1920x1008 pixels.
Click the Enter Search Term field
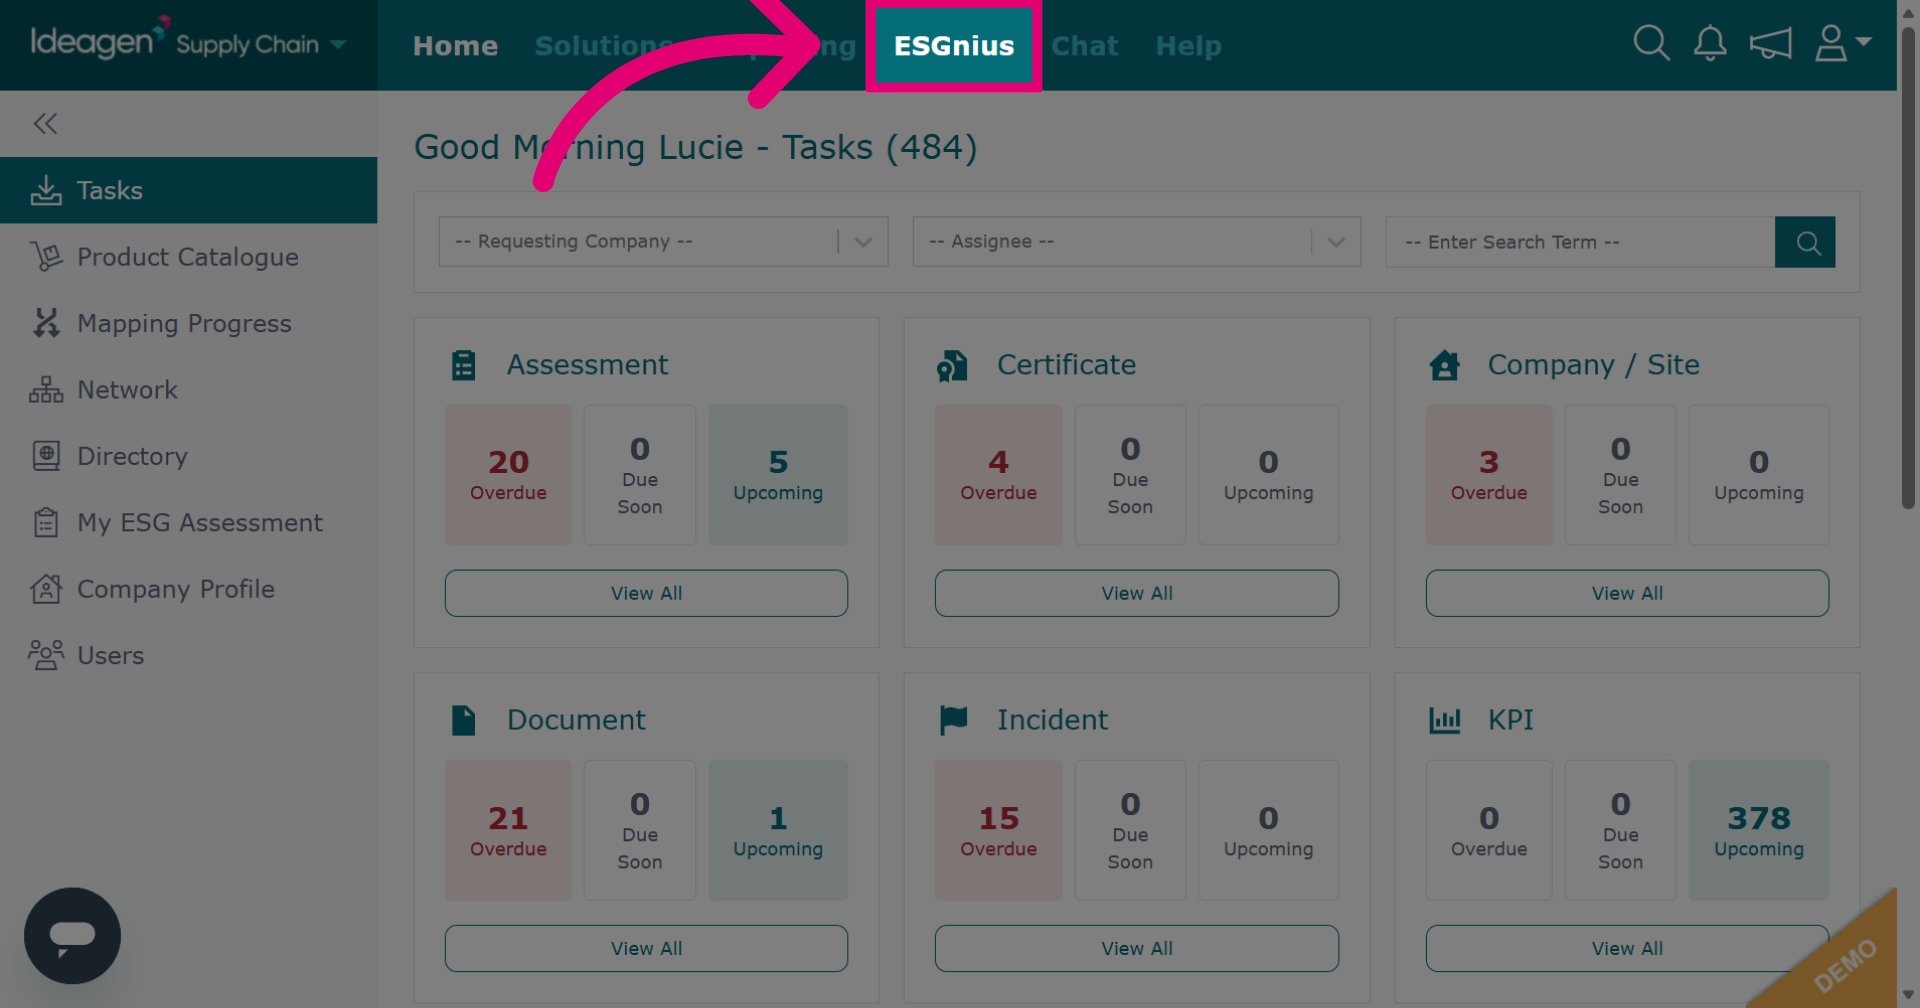pos(1580,242)
